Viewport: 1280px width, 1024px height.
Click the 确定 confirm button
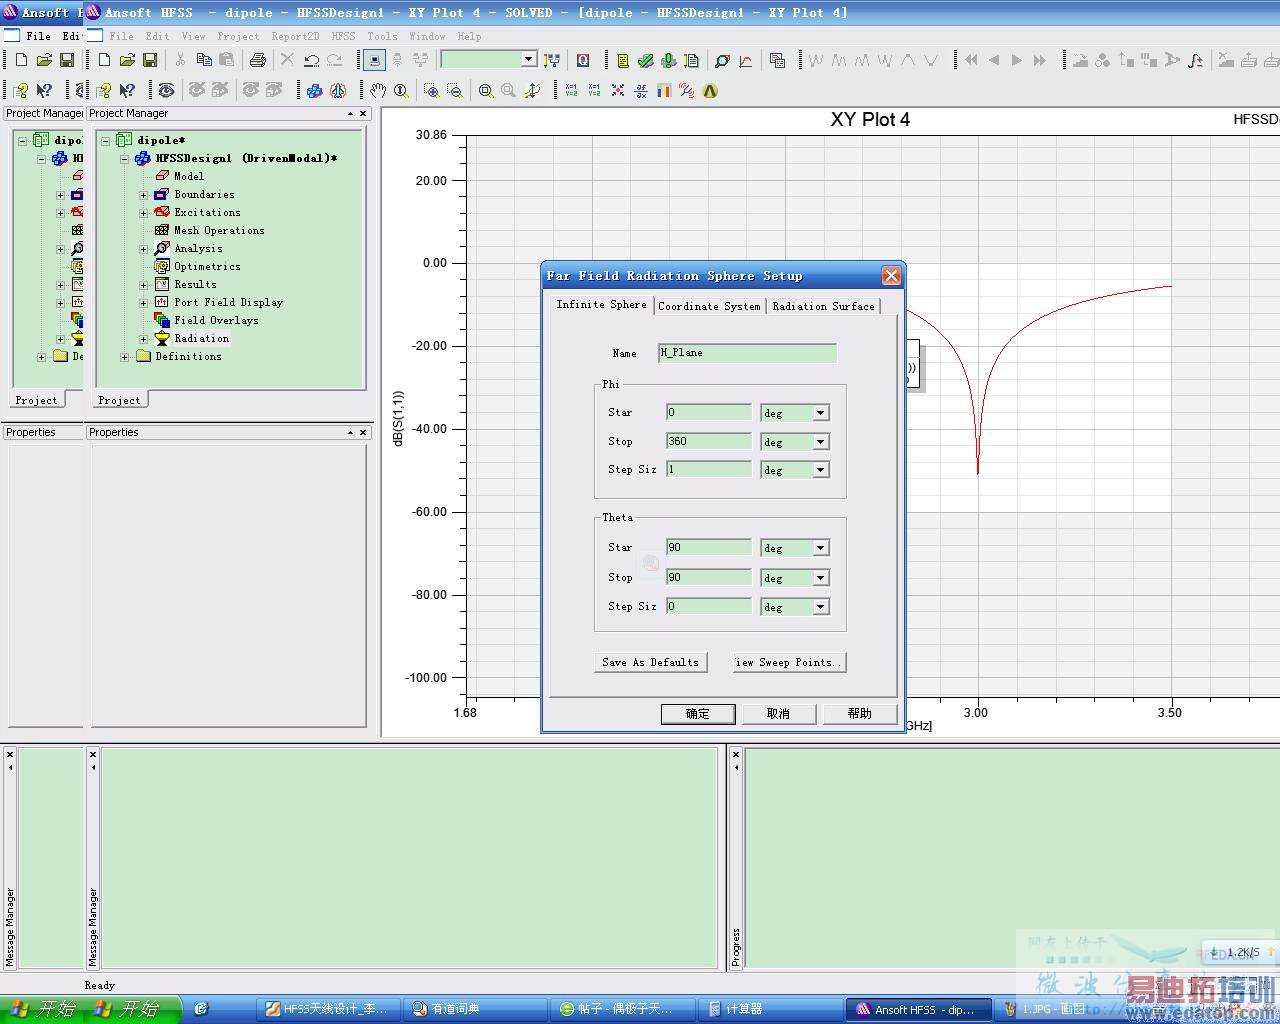[x=697, y=713]
